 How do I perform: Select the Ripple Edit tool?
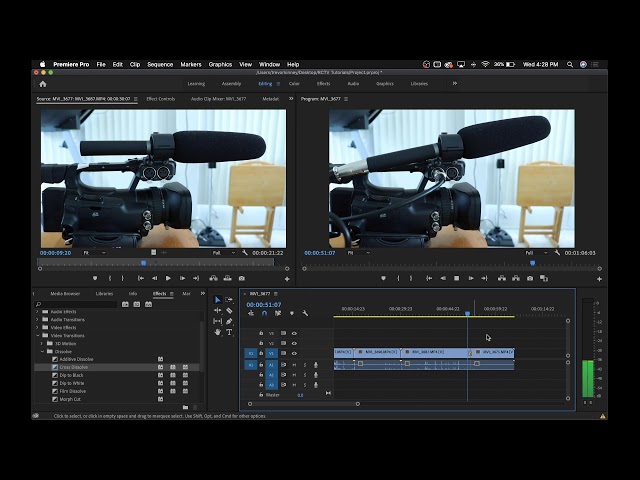click(218, 311)
